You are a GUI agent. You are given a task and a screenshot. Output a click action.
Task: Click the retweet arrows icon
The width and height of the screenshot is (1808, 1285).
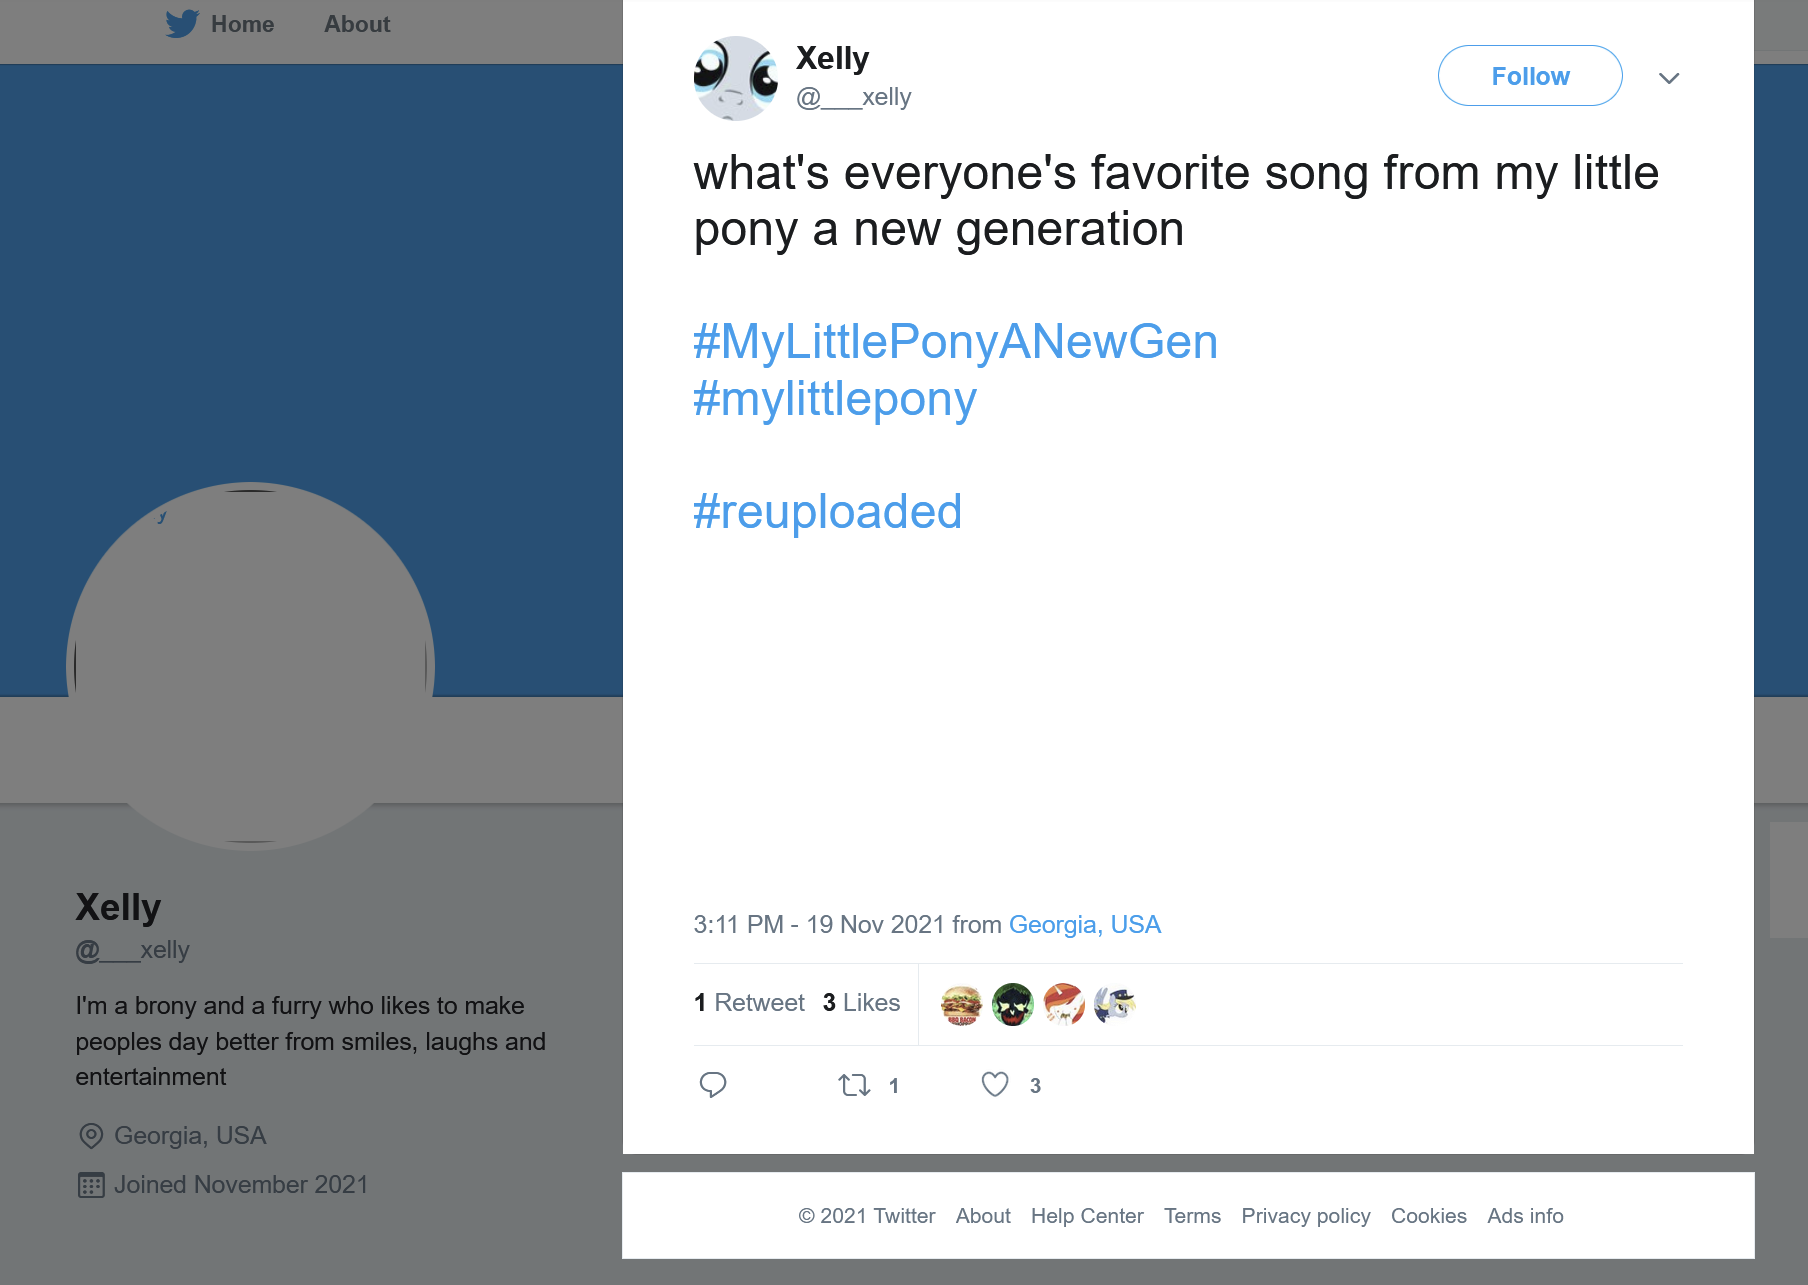pyautogui.click(x=854, y=1085)
